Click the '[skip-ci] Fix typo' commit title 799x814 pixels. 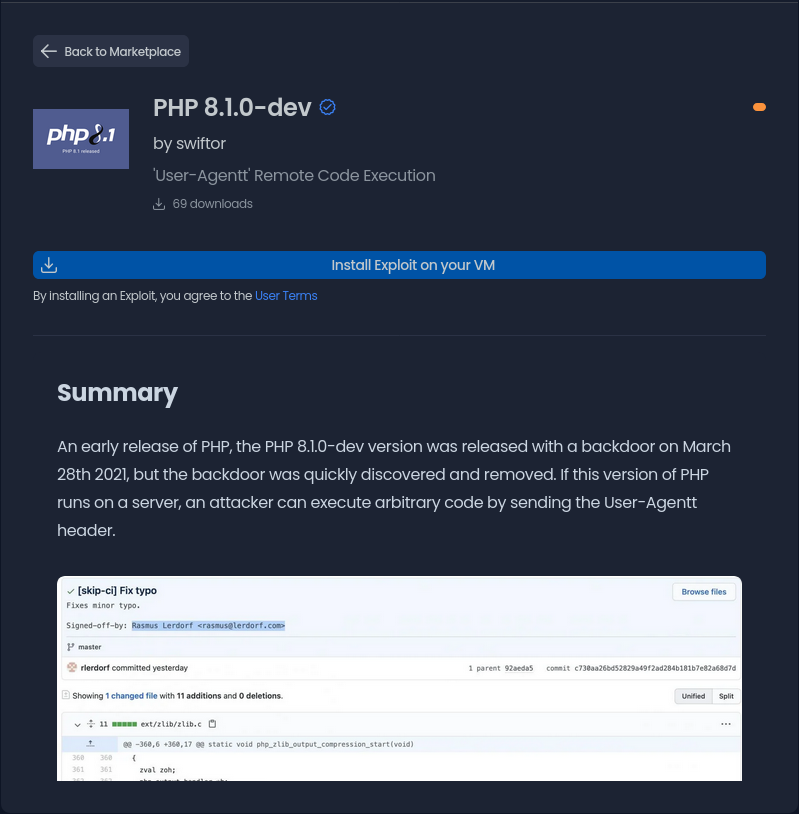click(x=117, y=590)
